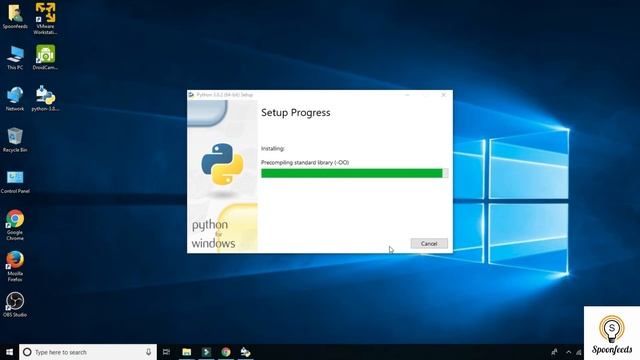The width and height of the screenshot is (640, 360).
Task: Click the "Precompiling standard library" status text
Action: click(x=305, y=162)
